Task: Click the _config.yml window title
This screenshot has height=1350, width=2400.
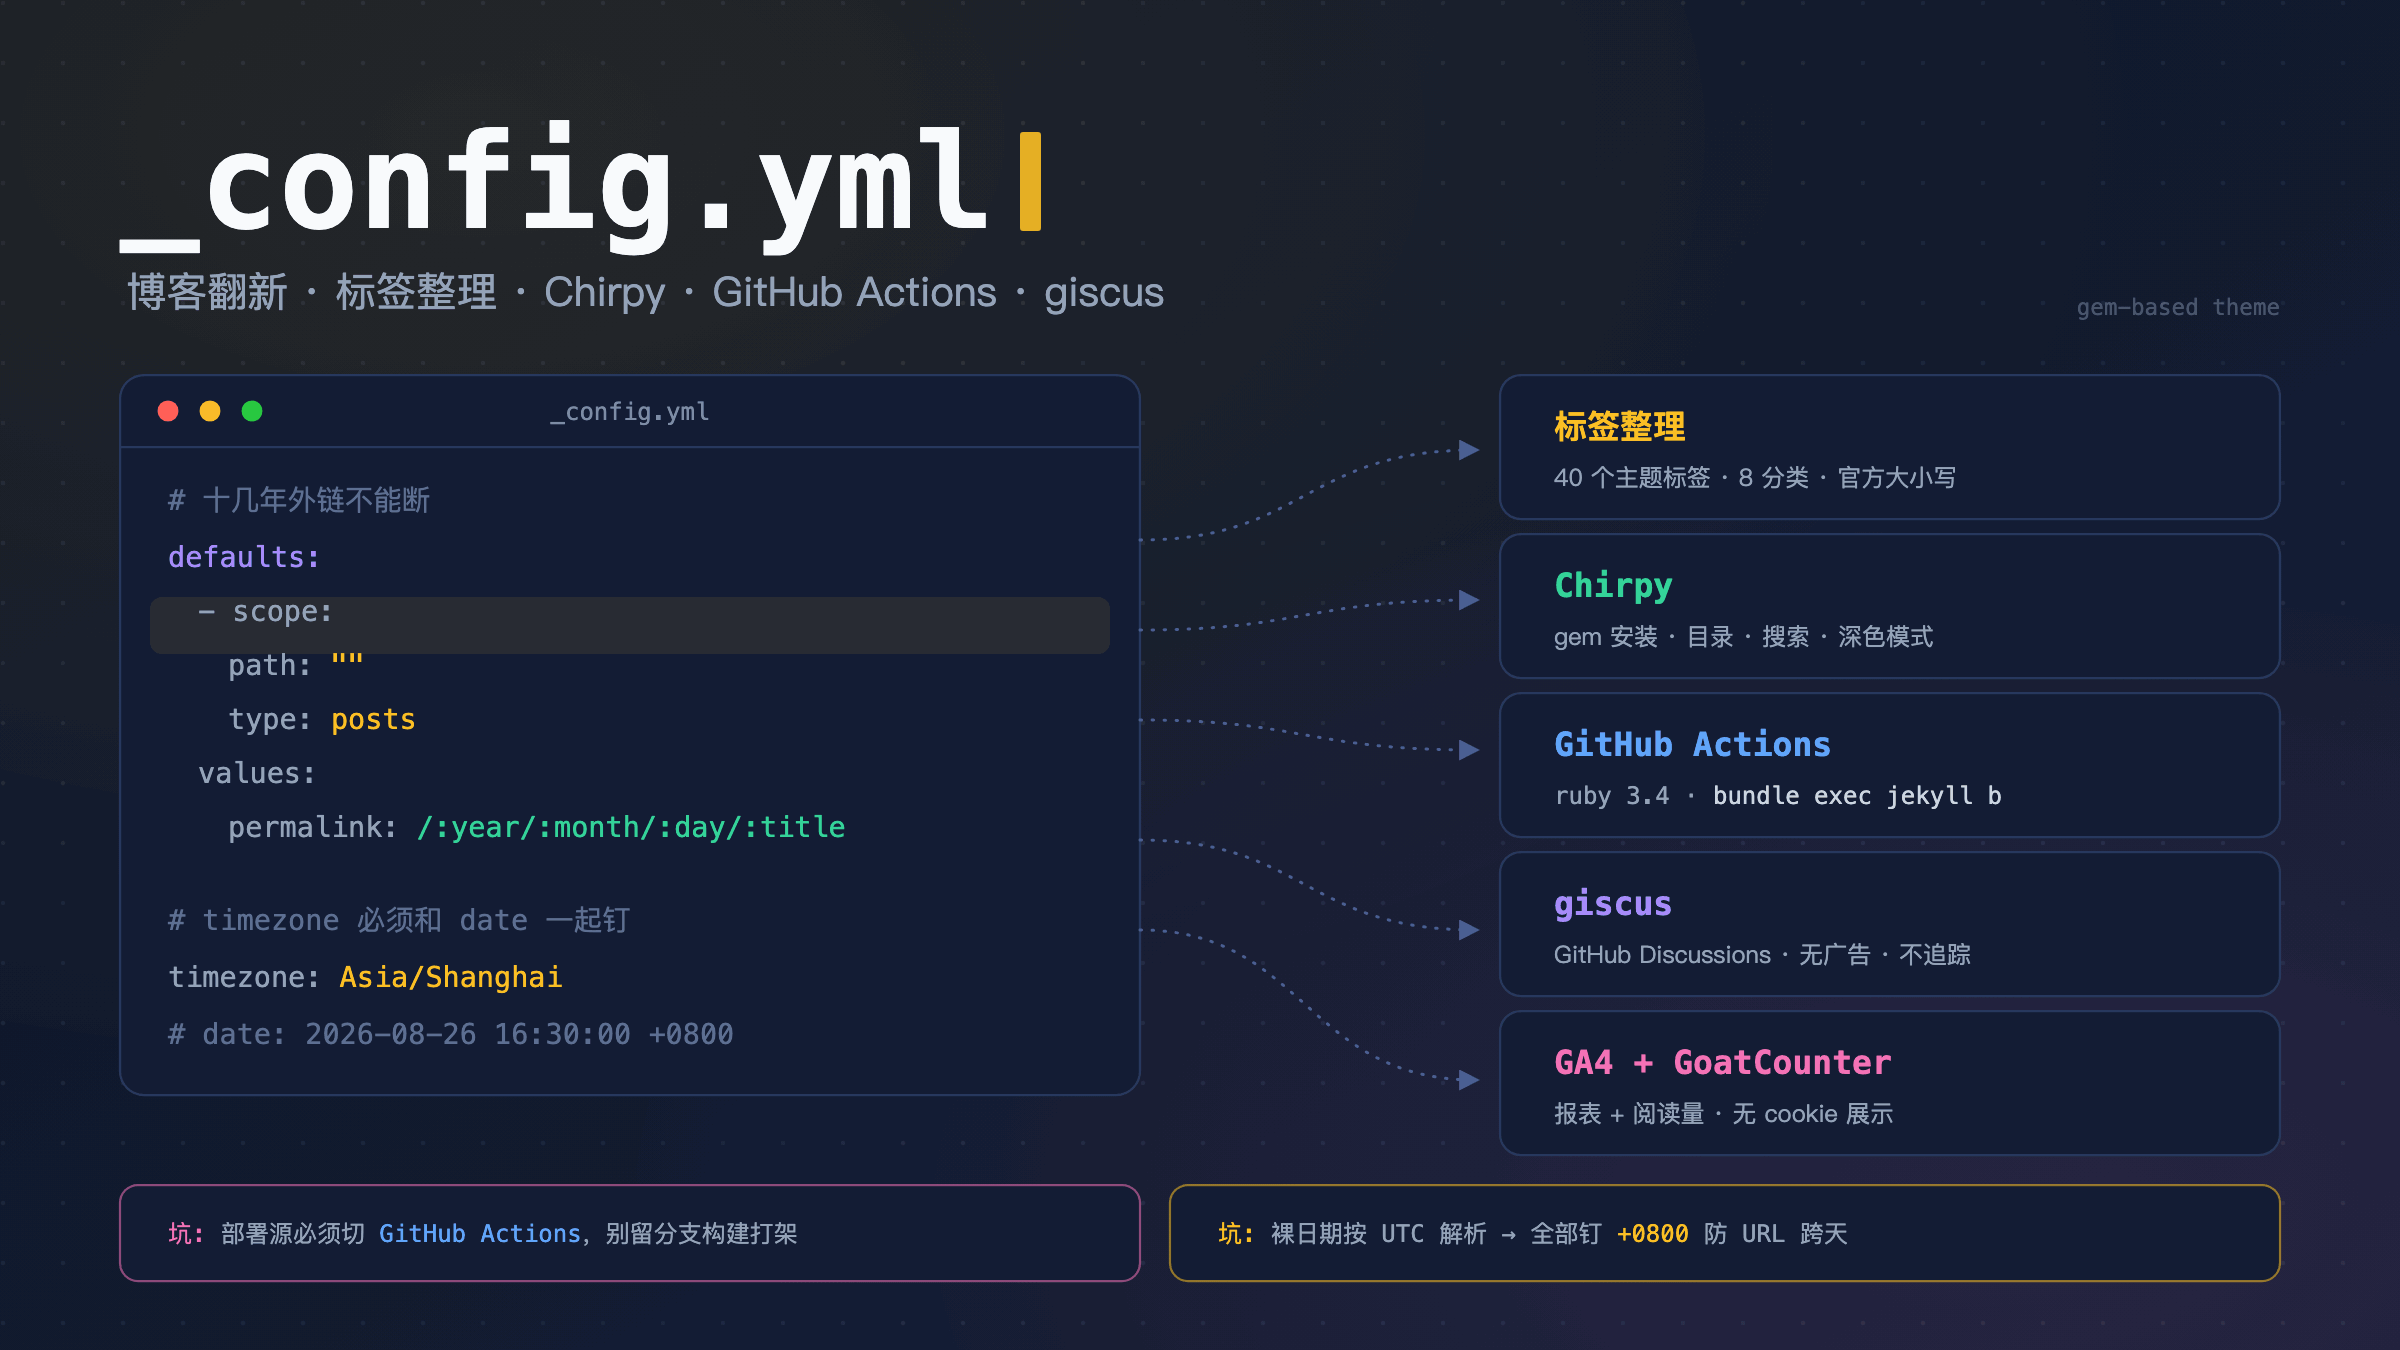Action: (630, 412)
